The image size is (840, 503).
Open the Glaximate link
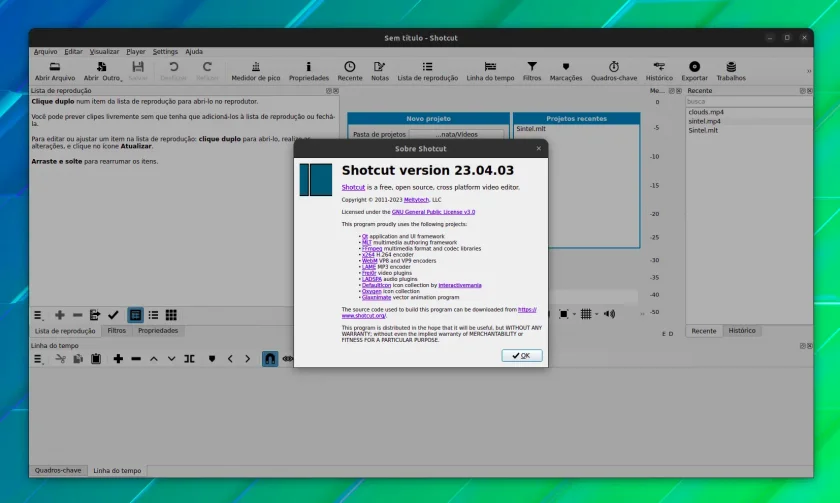[376, 297]
